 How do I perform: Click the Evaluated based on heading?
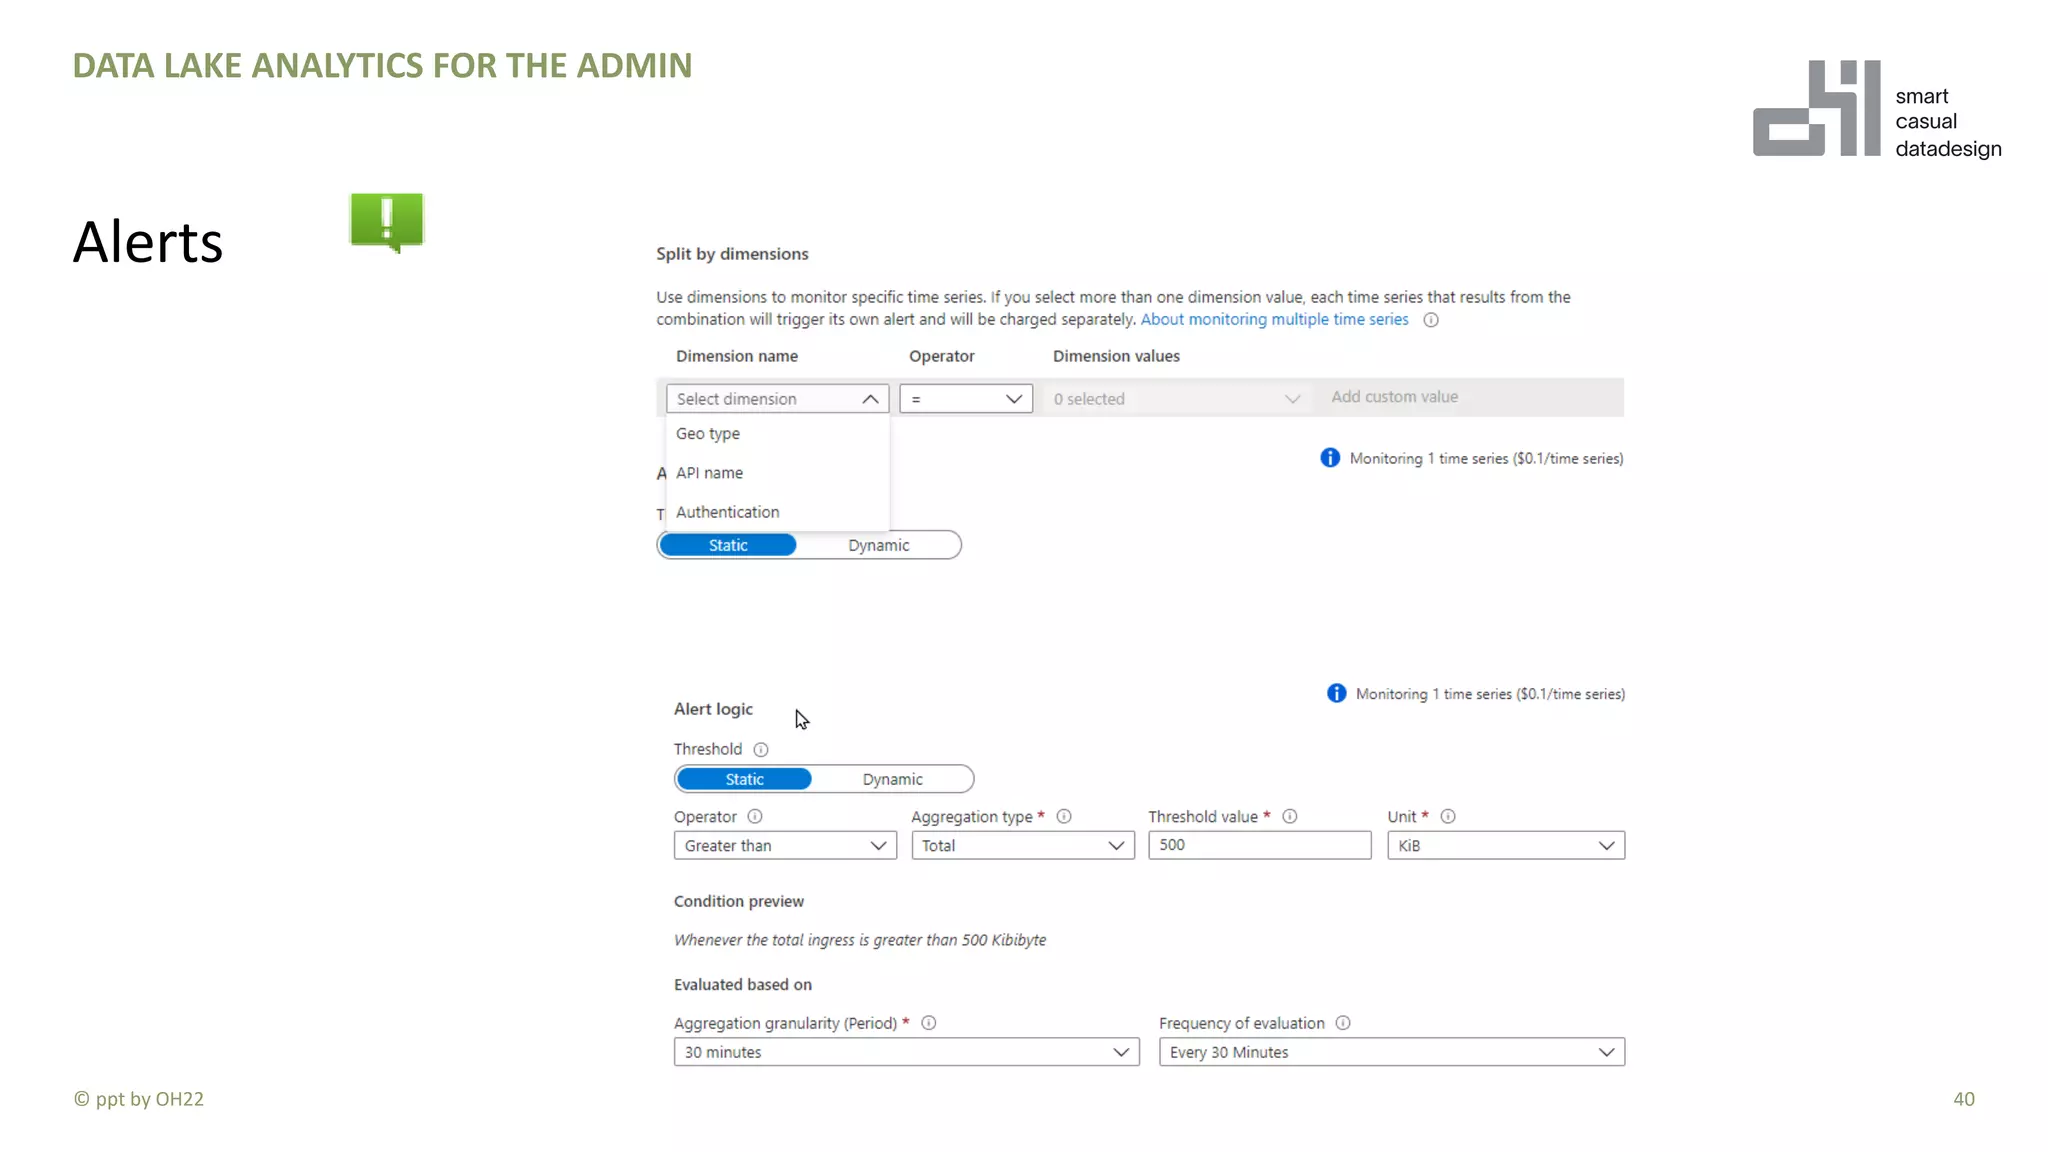[743, 985]
